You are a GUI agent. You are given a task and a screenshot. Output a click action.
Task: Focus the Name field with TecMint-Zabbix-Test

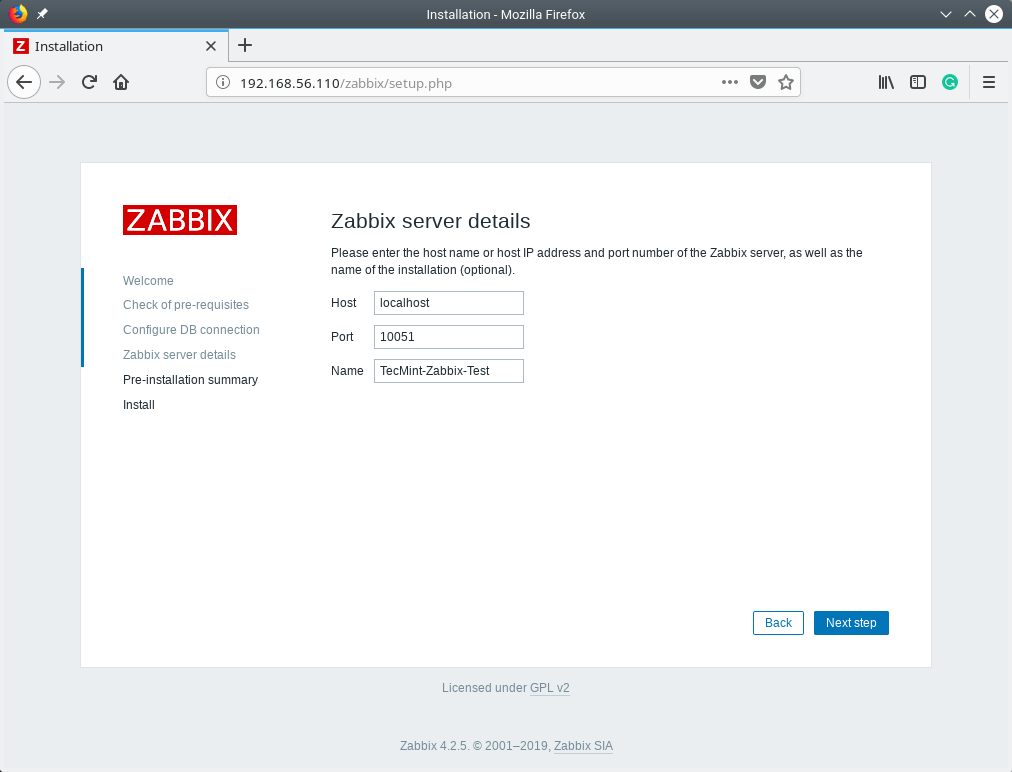point(449,371)
